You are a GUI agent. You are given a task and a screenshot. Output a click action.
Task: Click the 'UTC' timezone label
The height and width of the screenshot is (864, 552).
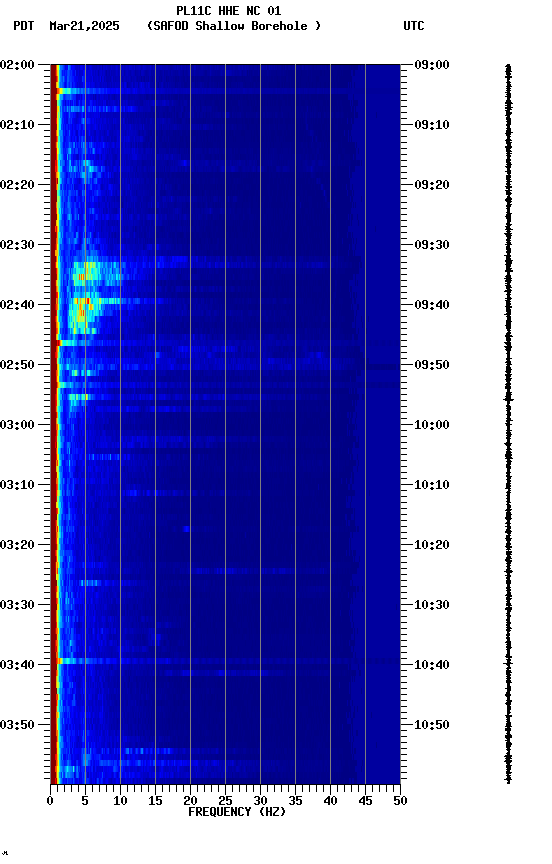click(x=414, y=26)
